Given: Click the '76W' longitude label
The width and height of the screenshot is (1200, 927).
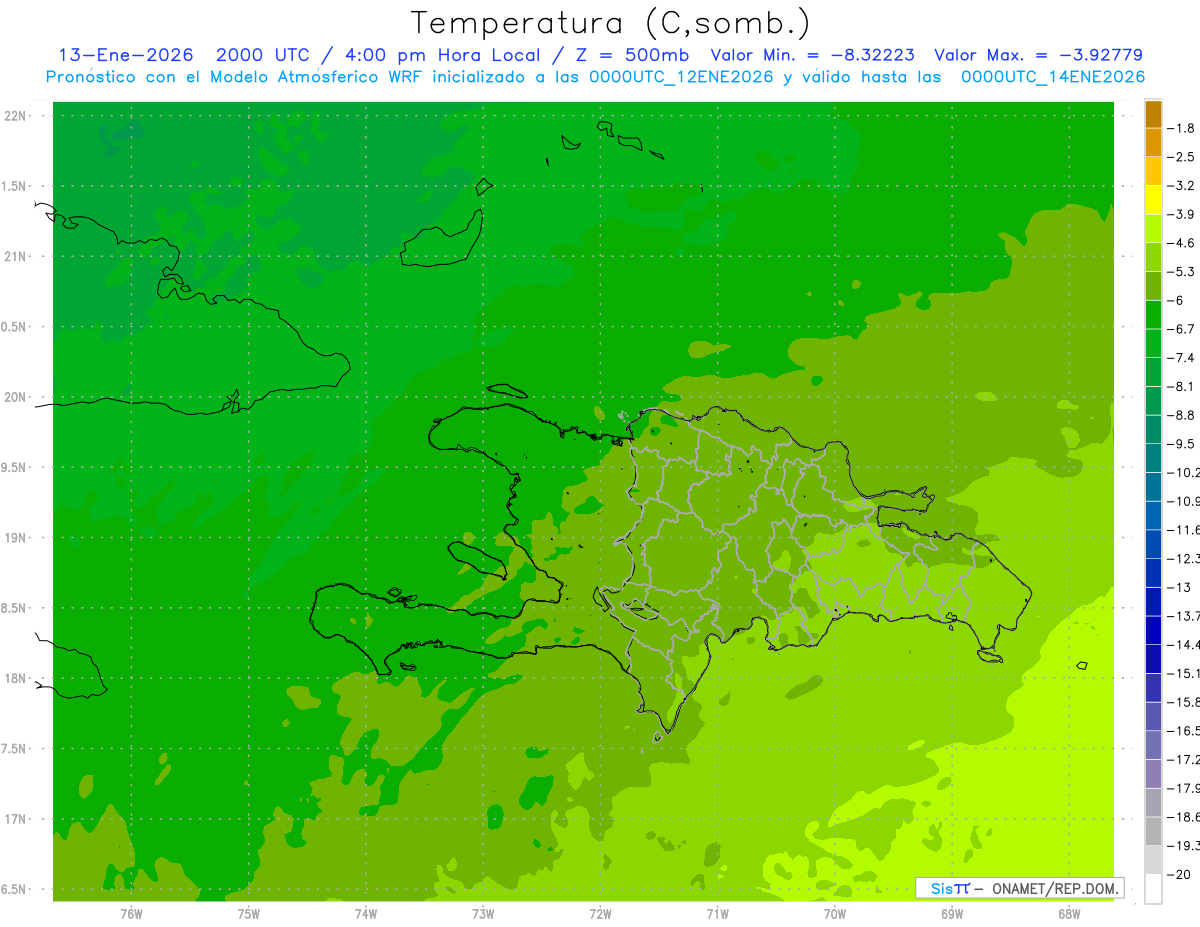Looking at the screenshot, I should [131, 913].
